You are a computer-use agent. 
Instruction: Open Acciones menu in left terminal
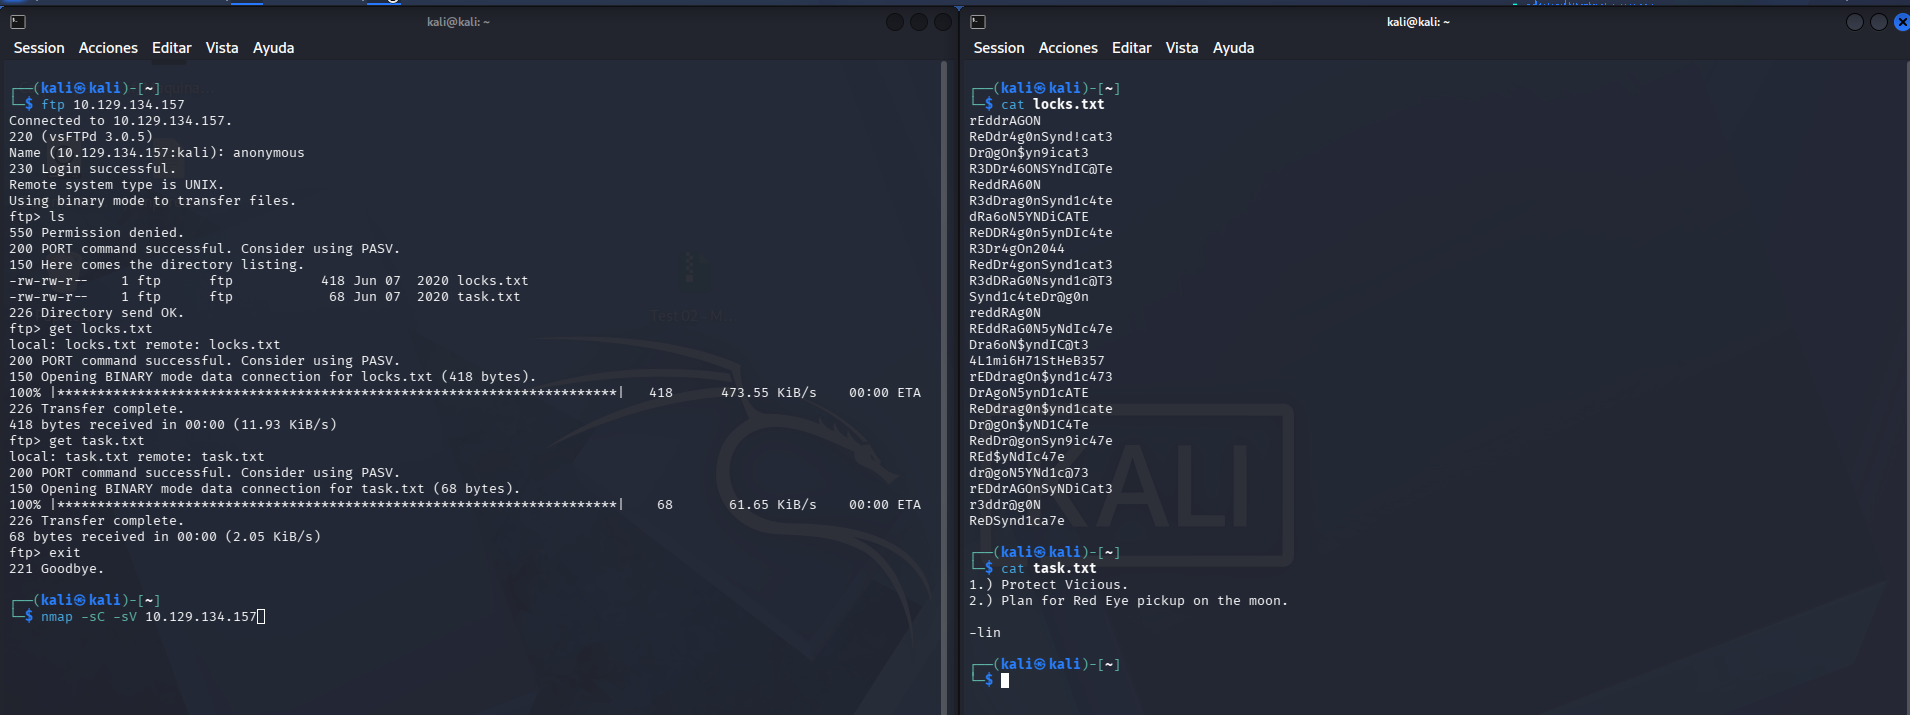[108, 48]
